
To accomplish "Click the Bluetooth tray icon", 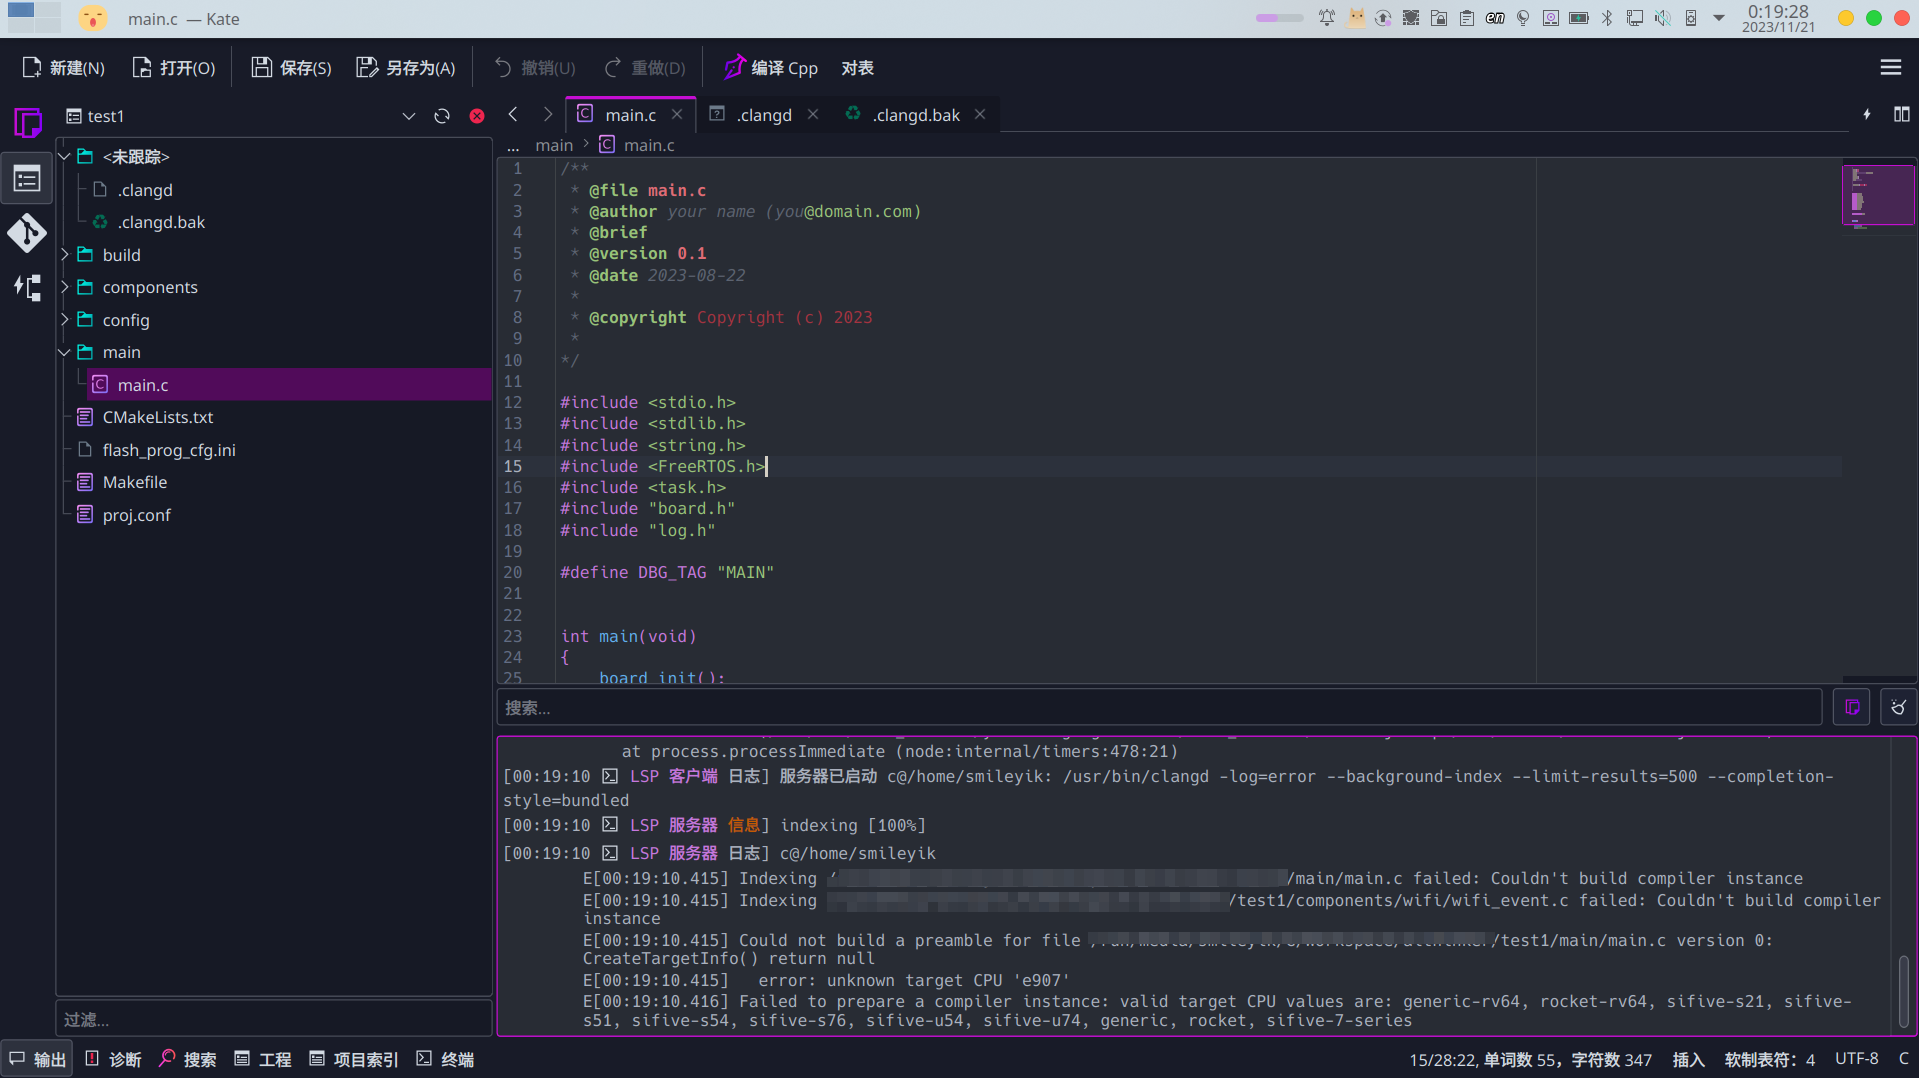I will (1607, 18).
